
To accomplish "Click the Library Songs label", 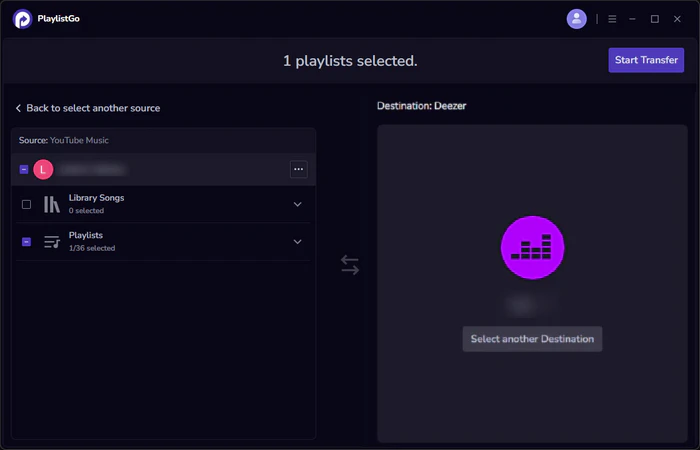I will [96, 198].
